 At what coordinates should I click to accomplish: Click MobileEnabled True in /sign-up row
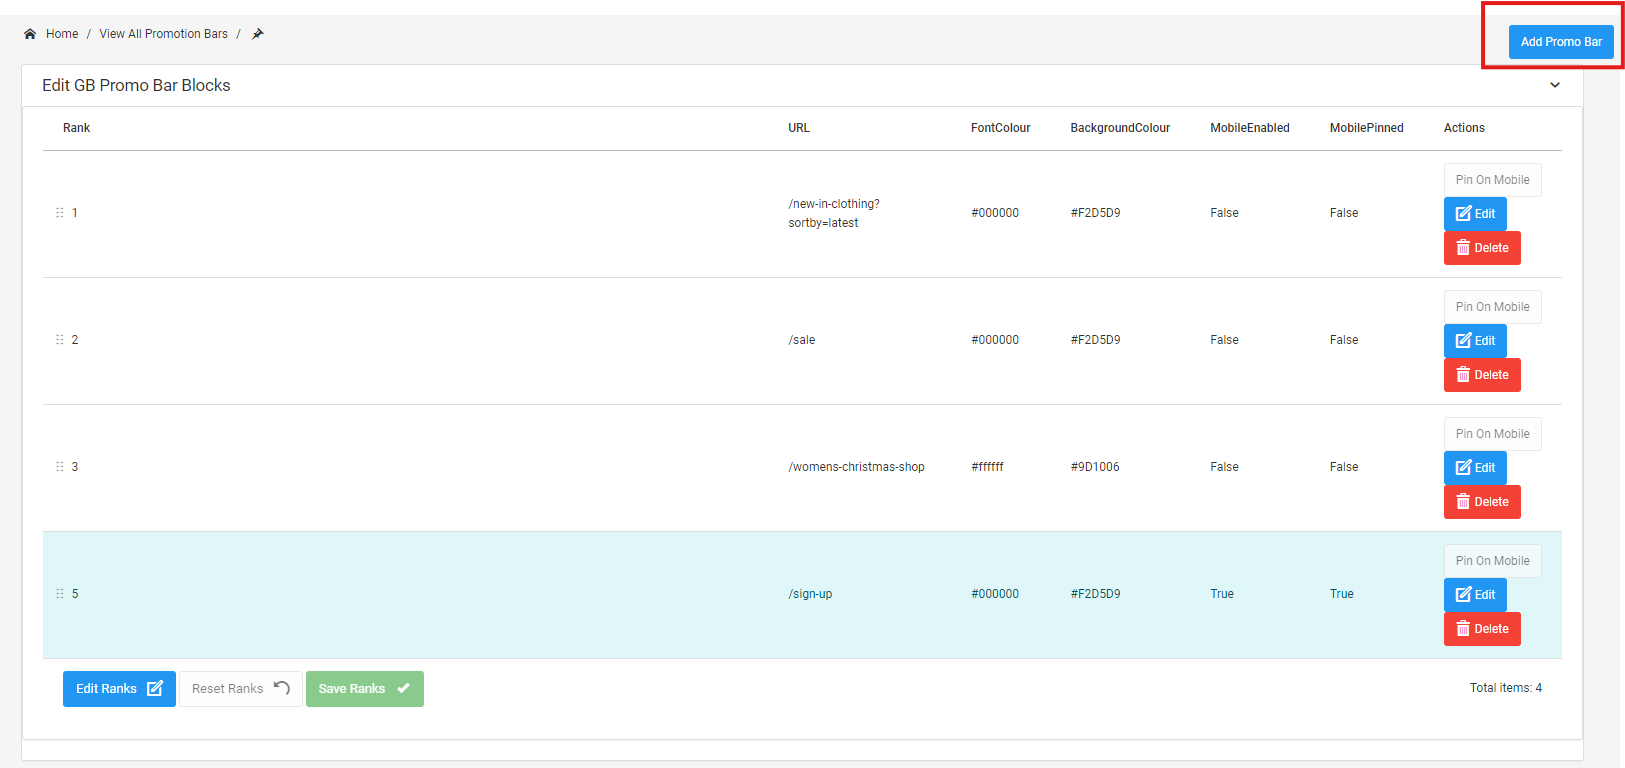[1222, 594]
